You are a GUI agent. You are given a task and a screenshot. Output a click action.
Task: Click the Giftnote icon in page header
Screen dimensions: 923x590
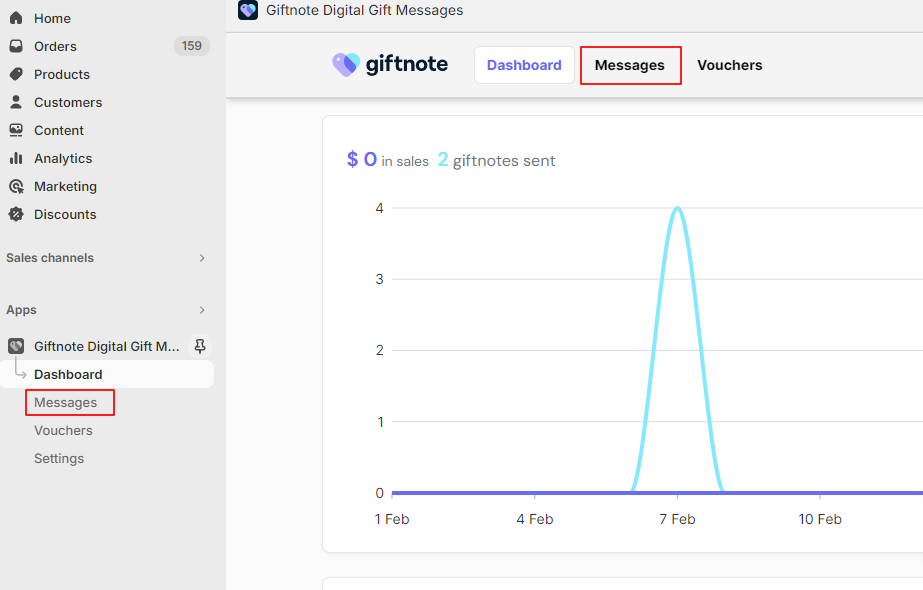(248, 10)
